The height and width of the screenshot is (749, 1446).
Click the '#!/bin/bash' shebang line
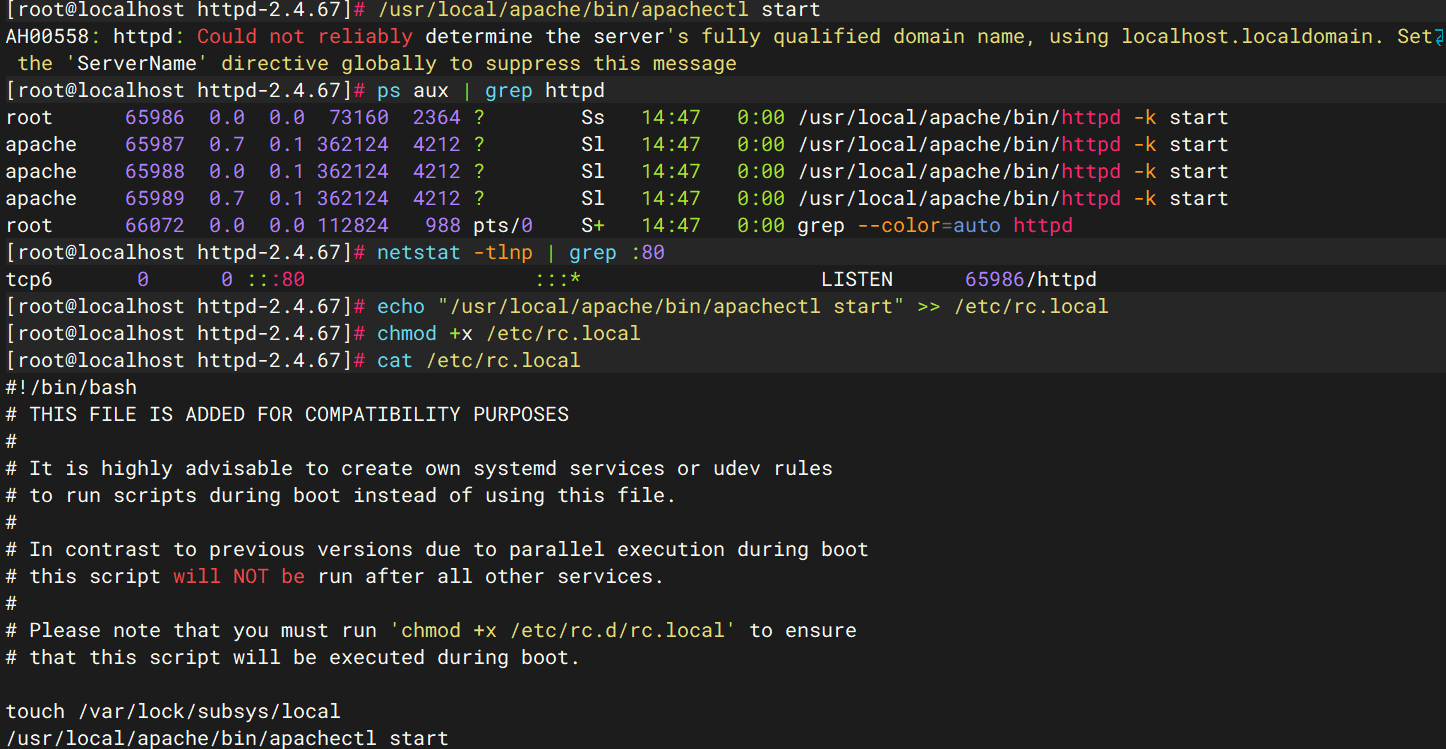(x=71, y=388)
